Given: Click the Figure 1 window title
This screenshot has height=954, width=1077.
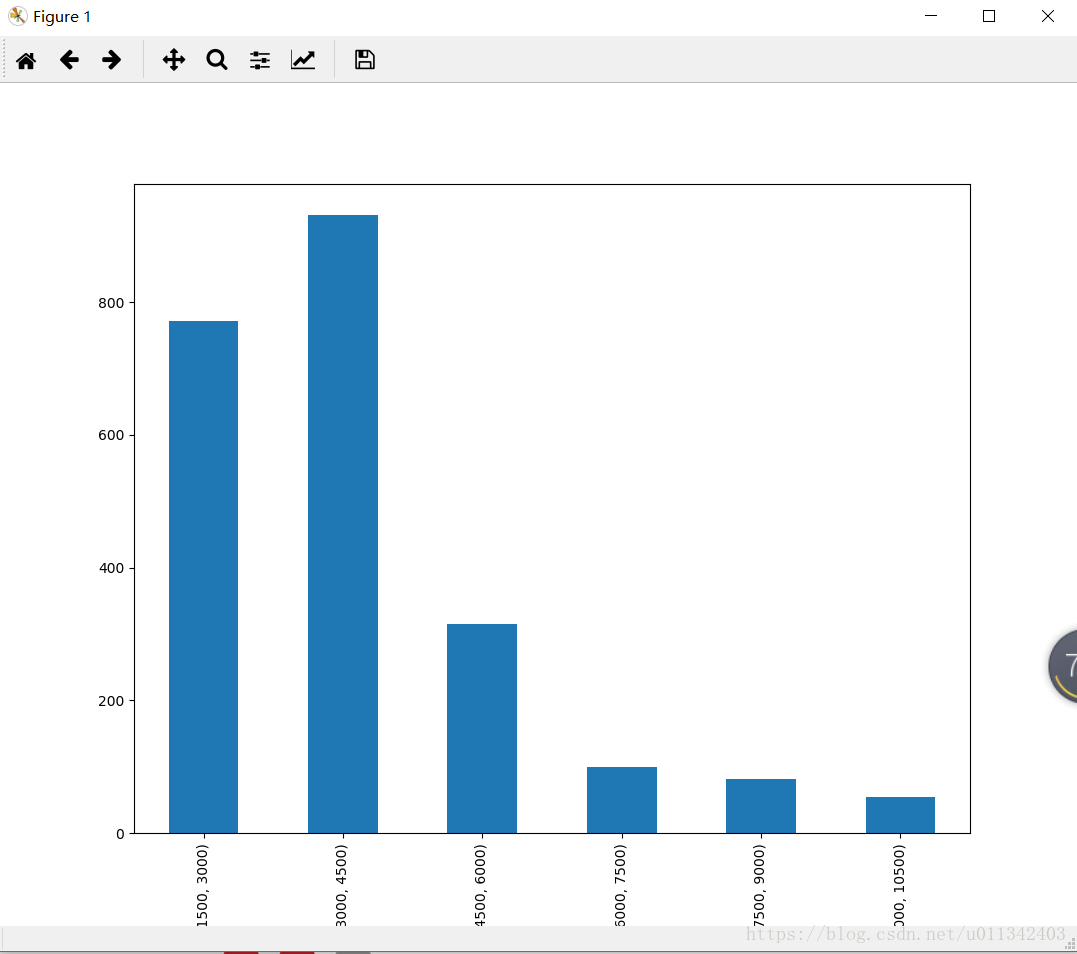Looking at the screenshot, I should (62, 16).
